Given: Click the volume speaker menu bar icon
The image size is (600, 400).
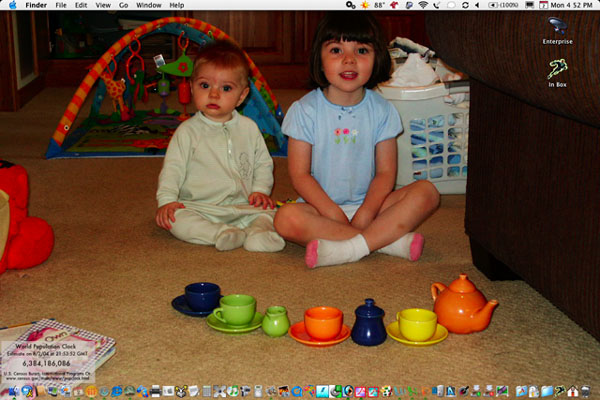Looking at the screenshot, I should [477, 5].
